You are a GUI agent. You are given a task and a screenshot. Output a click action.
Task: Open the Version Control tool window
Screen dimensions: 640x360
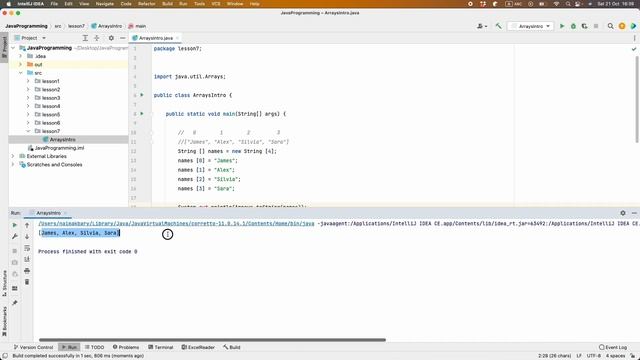pyautogui.click(x=33, y=347)
